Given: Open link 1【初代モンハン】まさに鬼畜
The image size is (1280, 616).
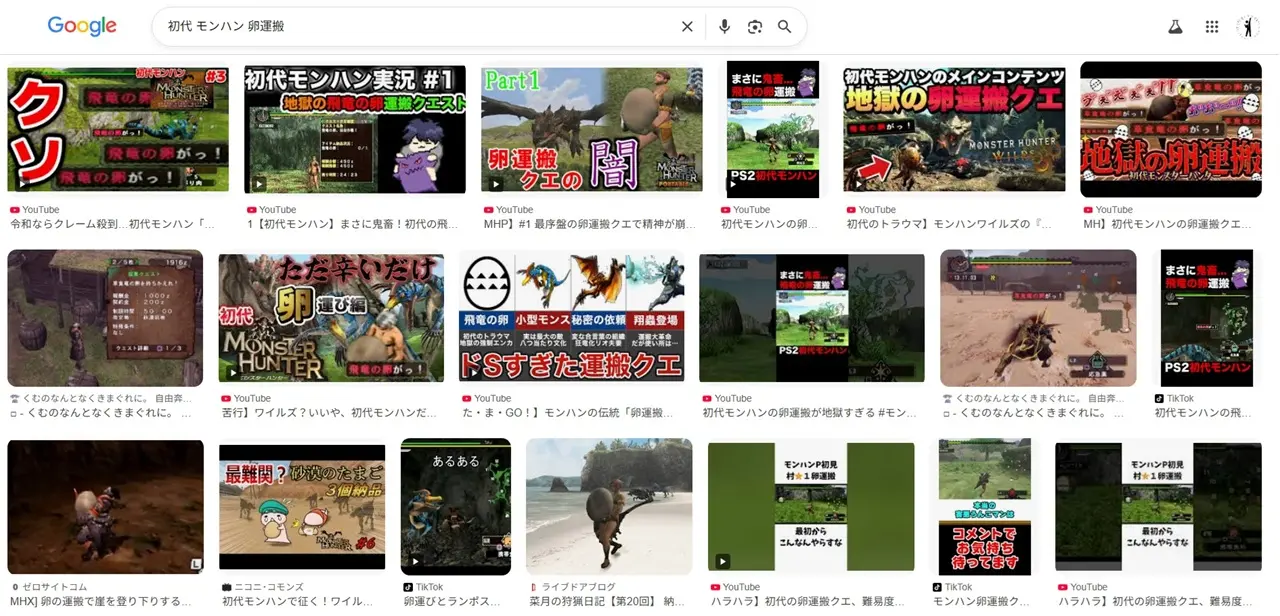Looking at the screenshot, I should (x=350, y=224).
